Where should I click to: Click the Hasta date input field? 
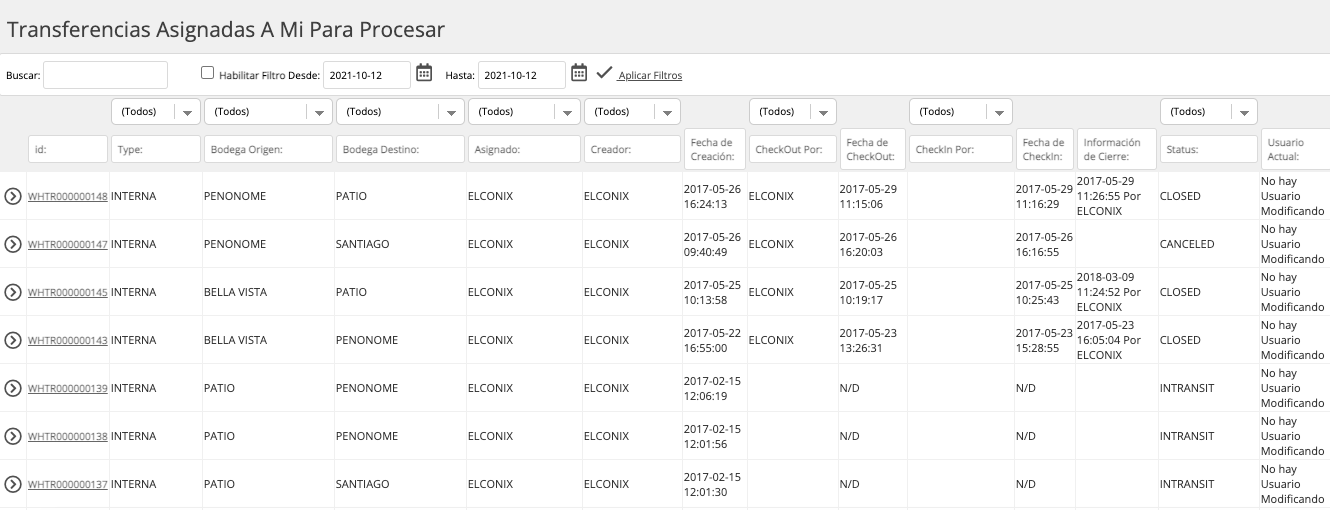pos(522,75)
